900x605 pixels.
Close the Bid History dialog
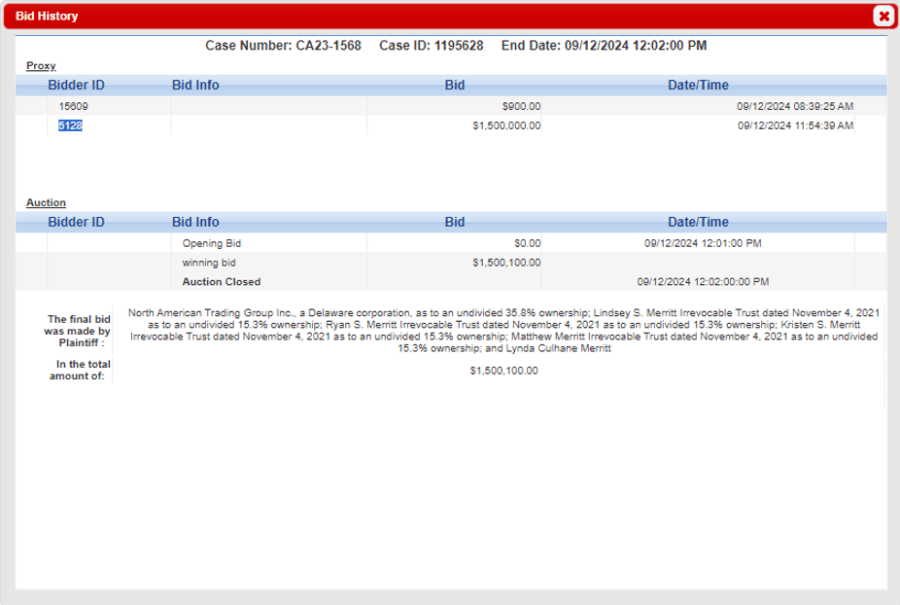(x=884, y=16)
